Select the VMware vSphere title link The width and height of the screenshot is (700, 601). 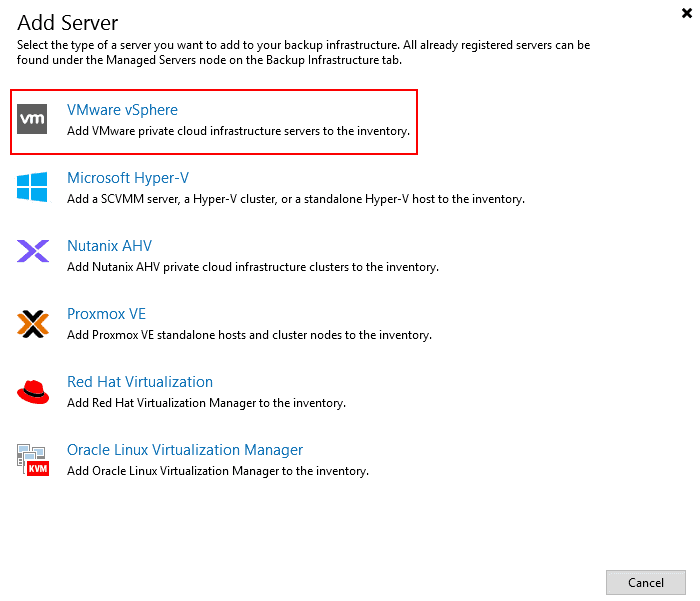click(122, 110)
